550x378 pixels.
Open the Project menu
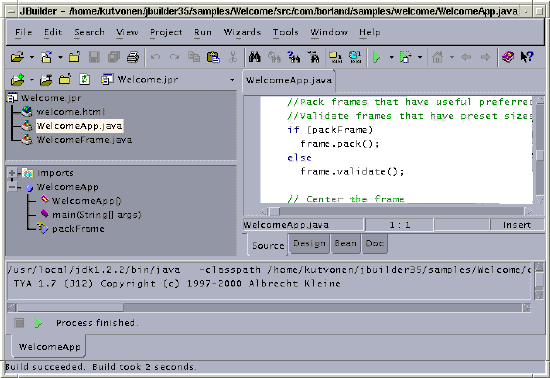[166, 32]
